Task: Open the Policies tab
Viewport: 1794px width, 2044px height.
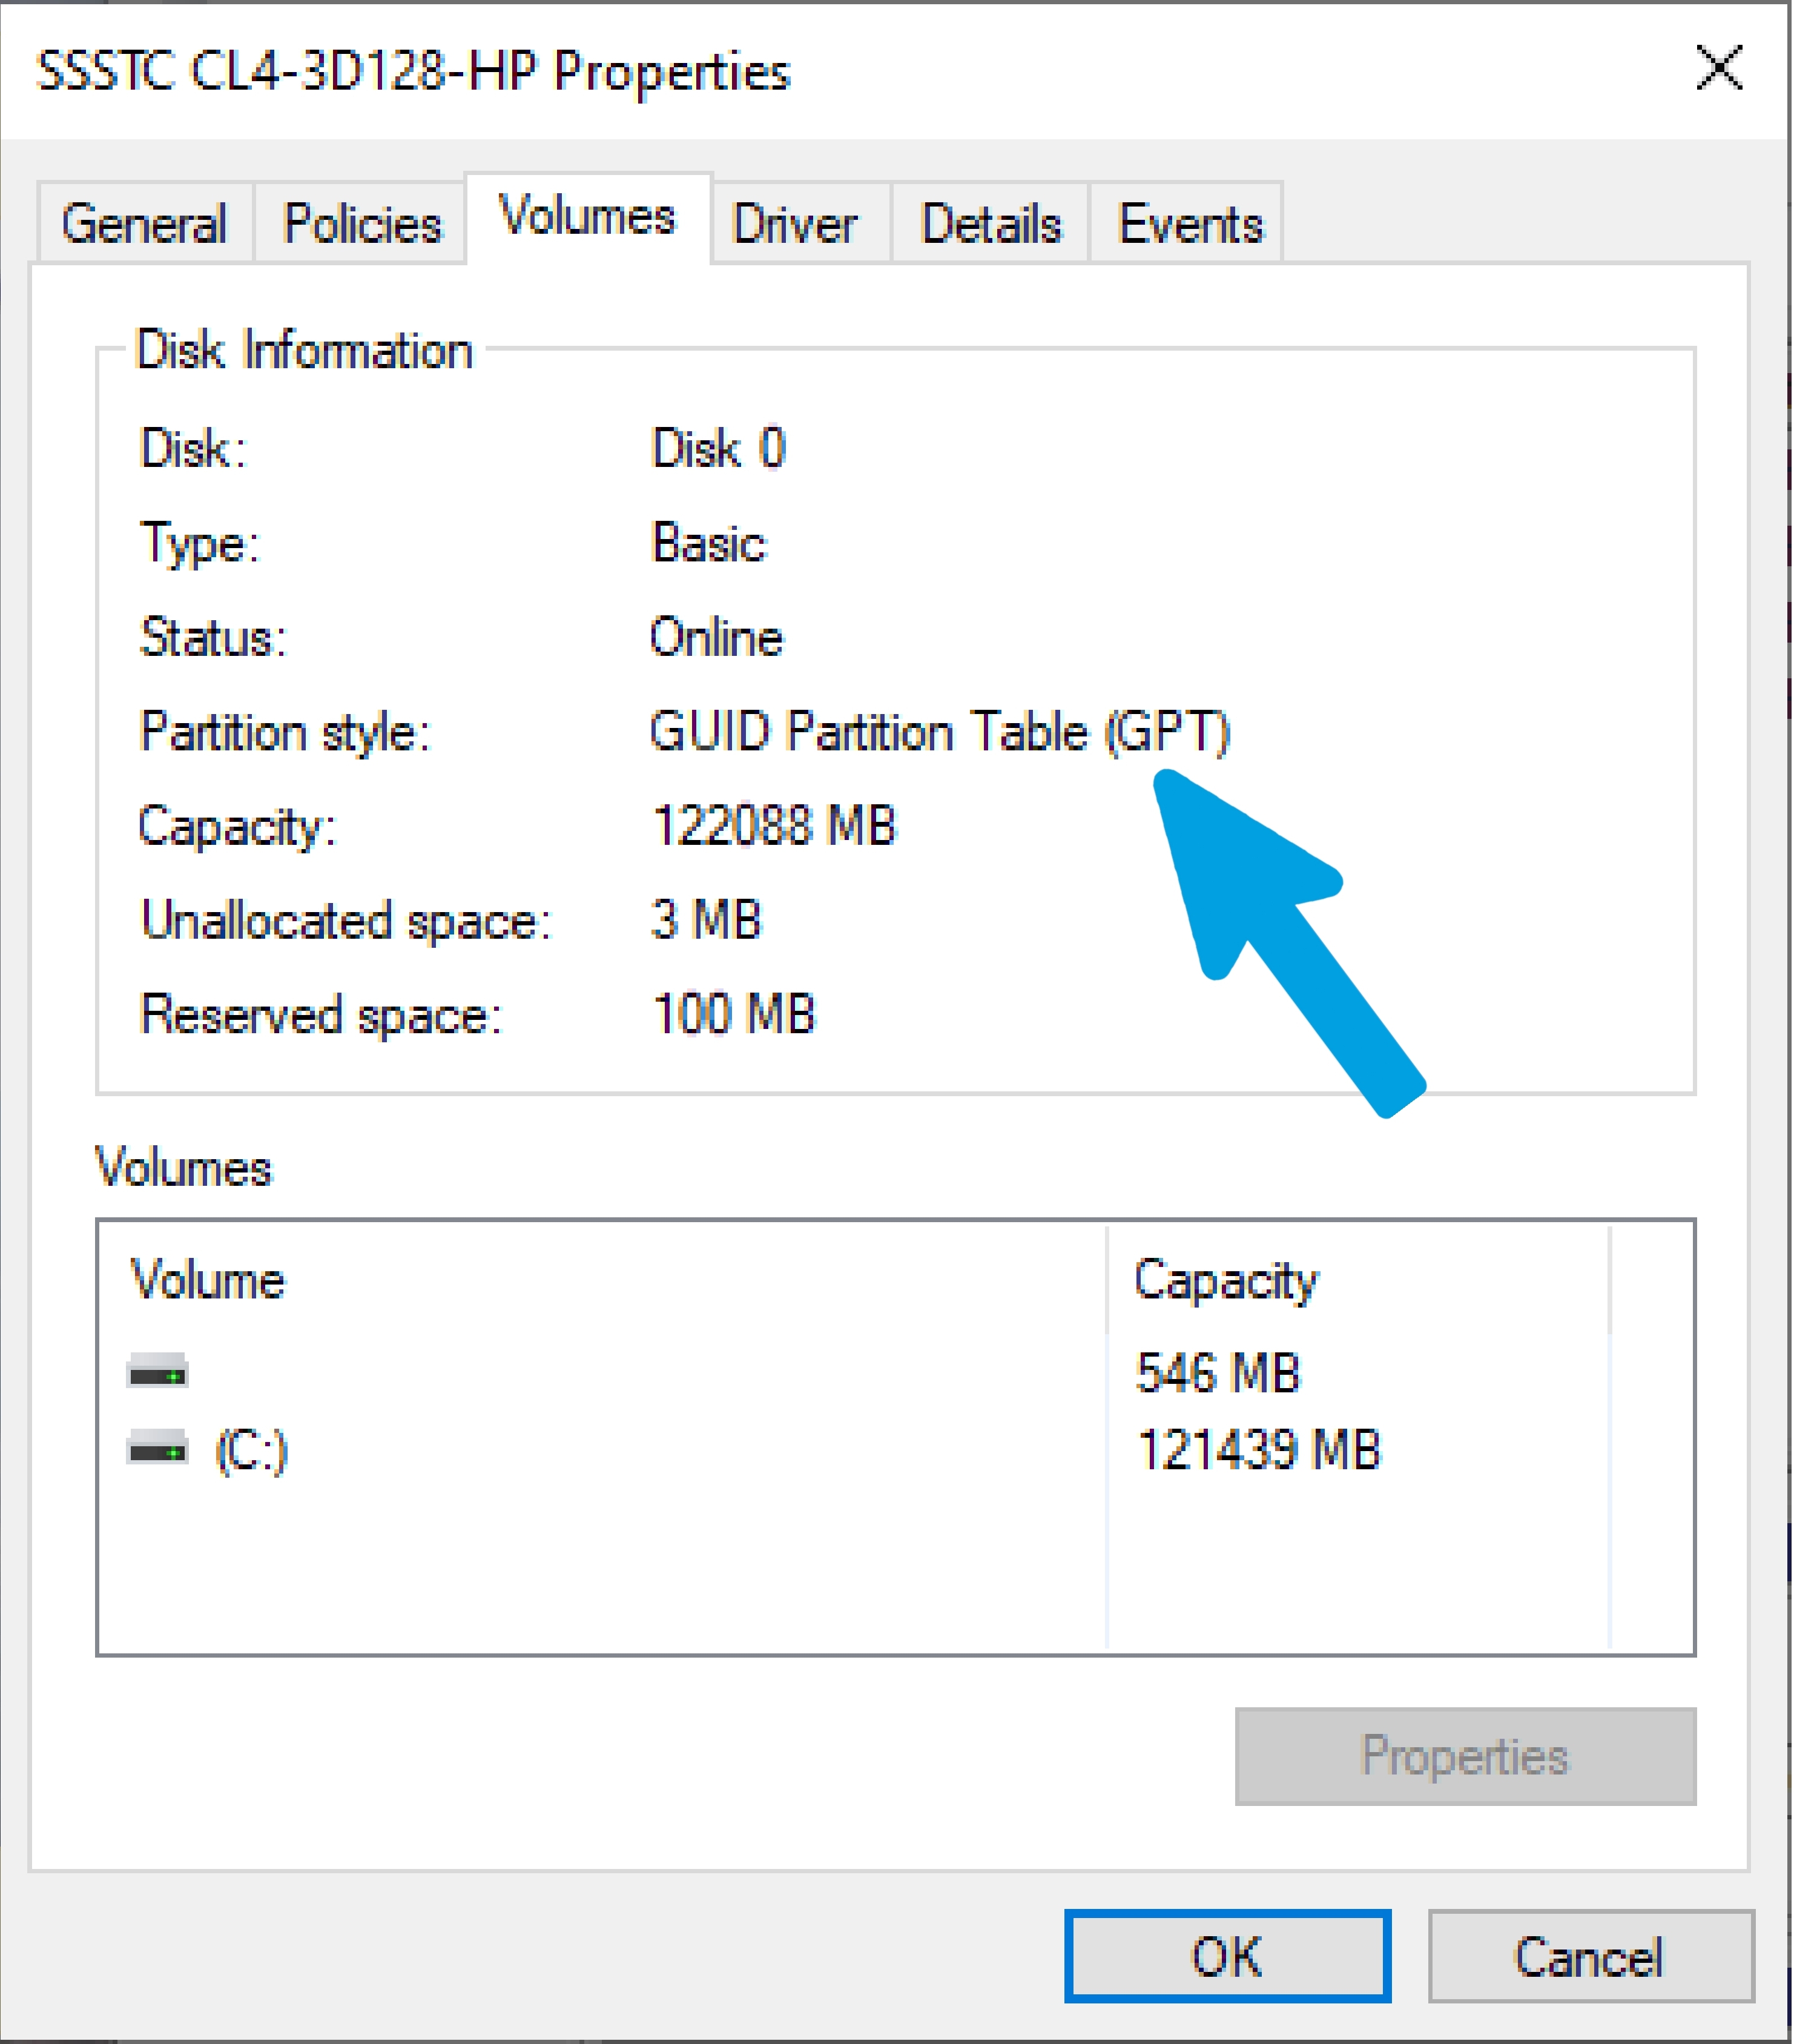Action: 361,222
